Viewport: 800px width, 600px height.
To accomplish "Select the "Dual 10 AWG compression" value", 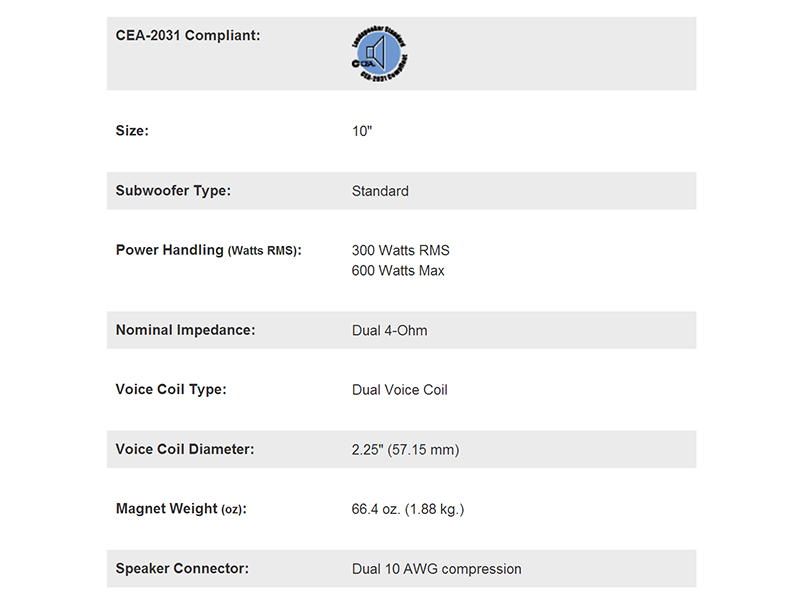I will (437, 569).
